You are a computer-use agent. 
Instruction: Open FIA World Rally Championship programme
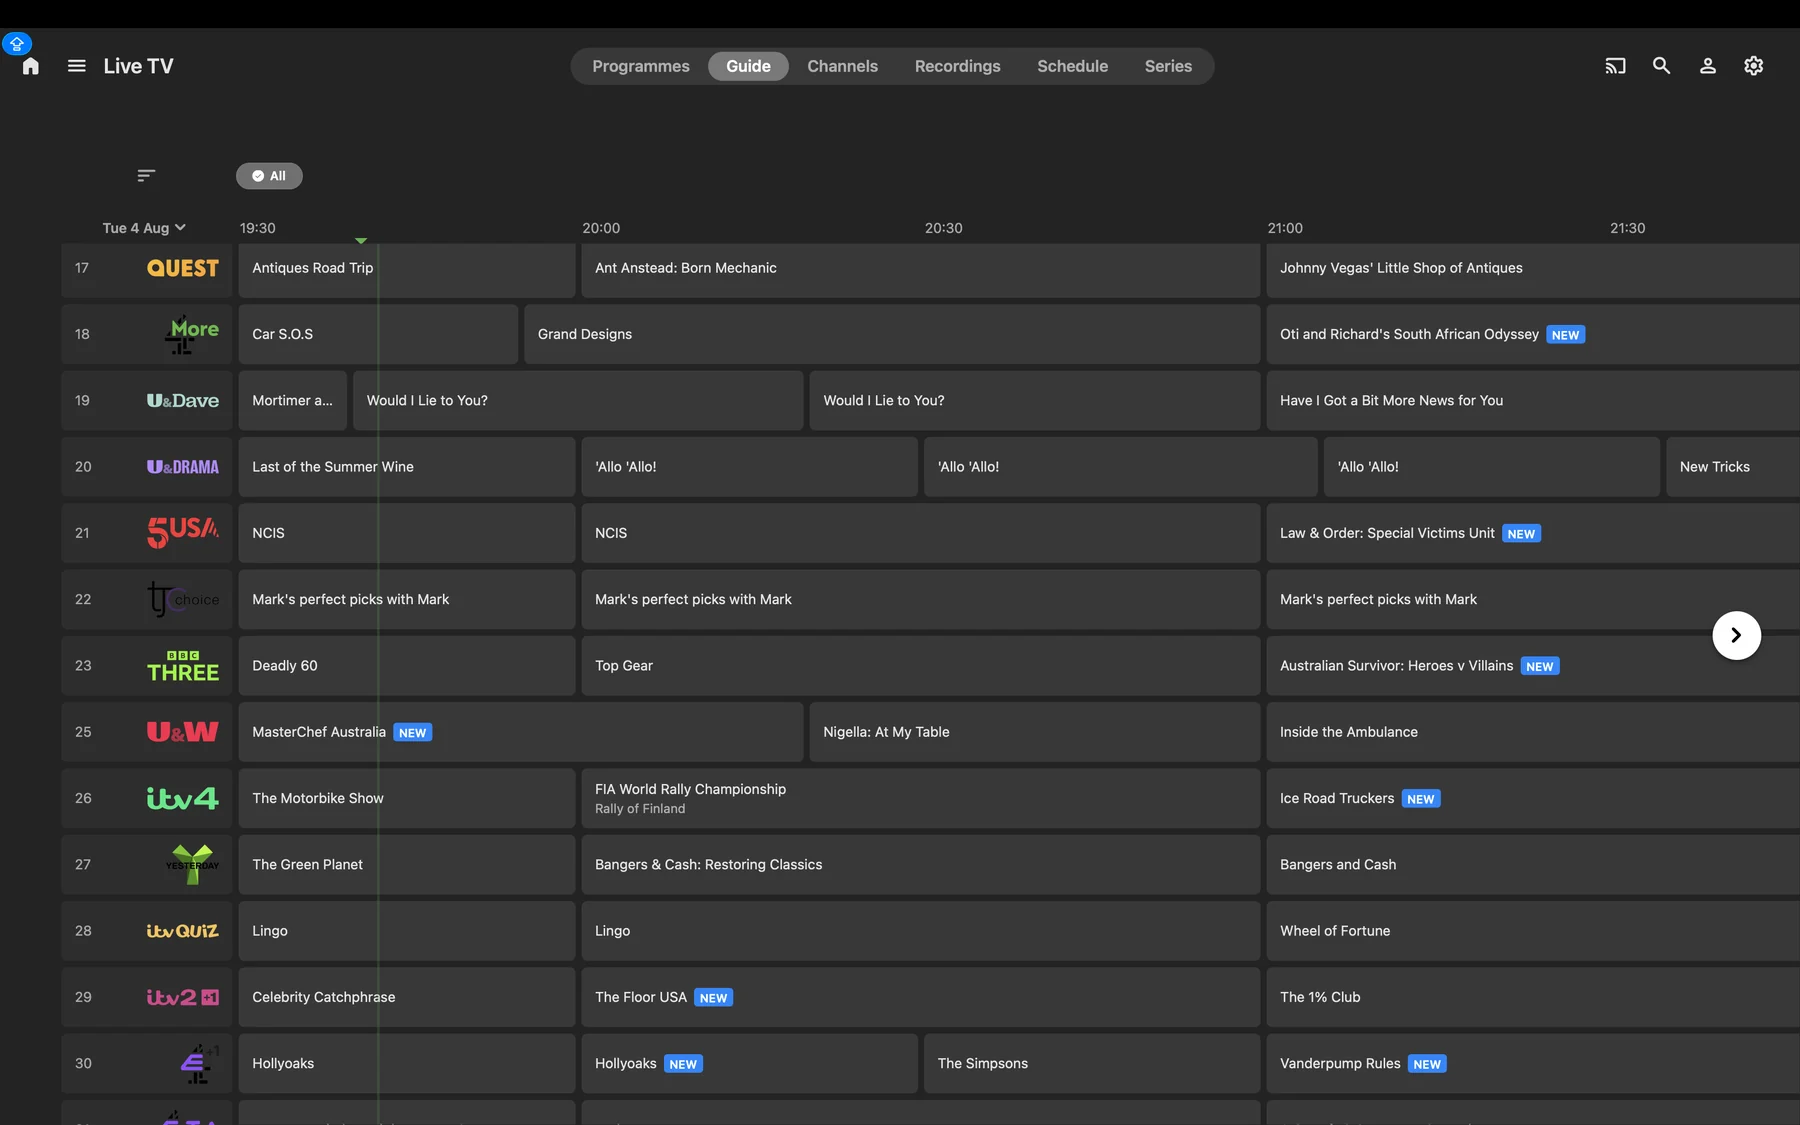tap(920, 798)
